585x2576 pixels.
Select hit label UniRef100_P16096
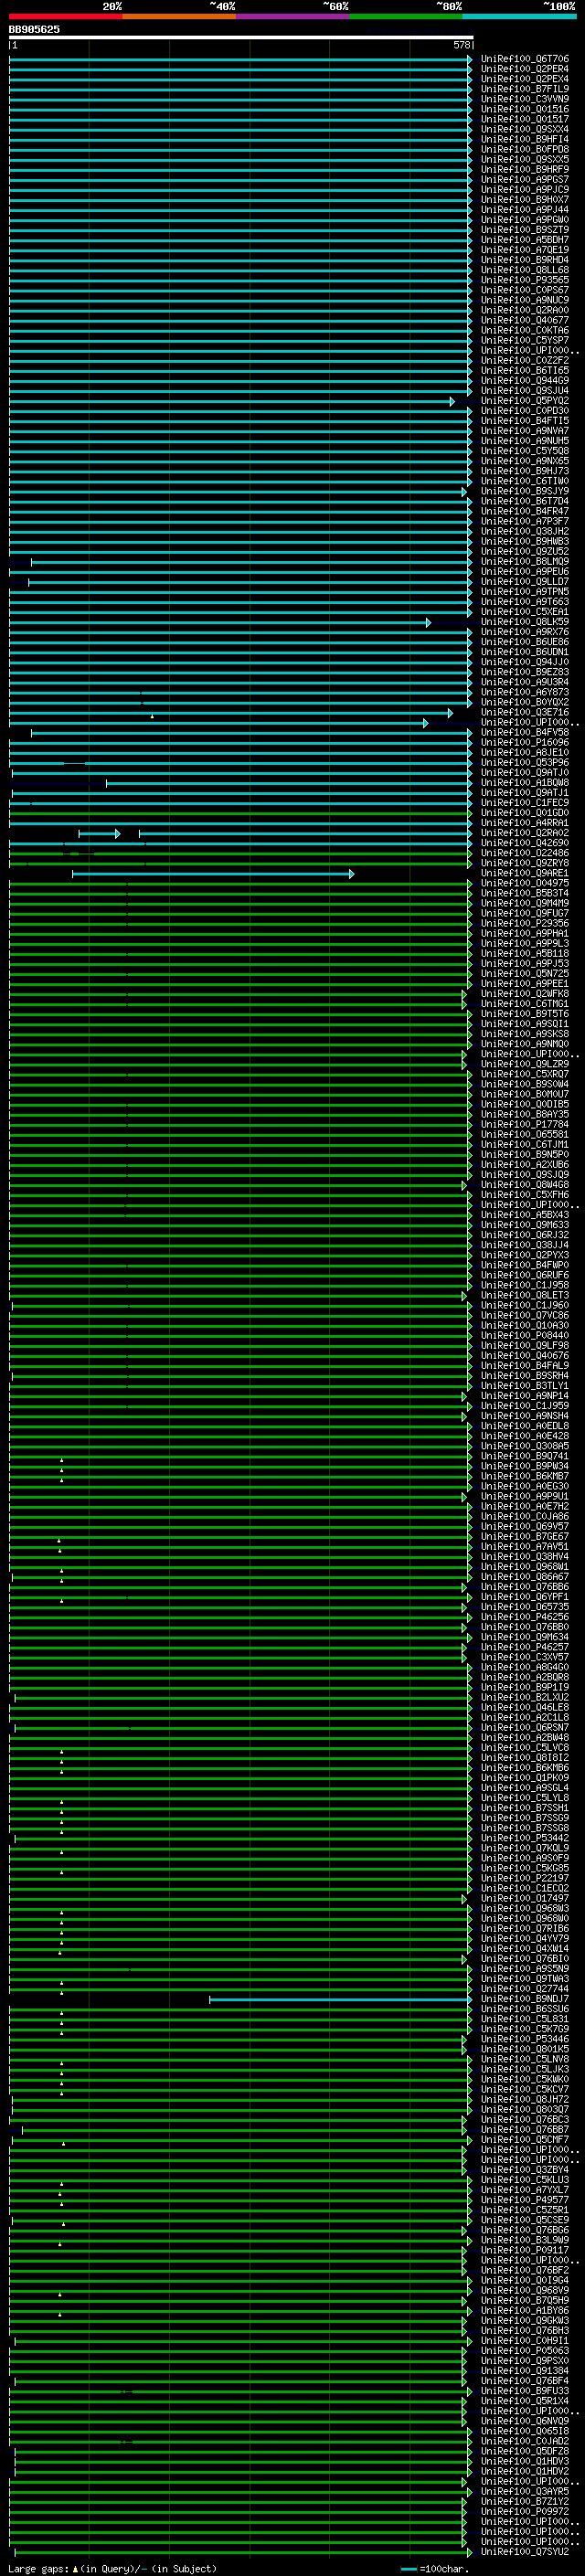(x=525, y=743)
